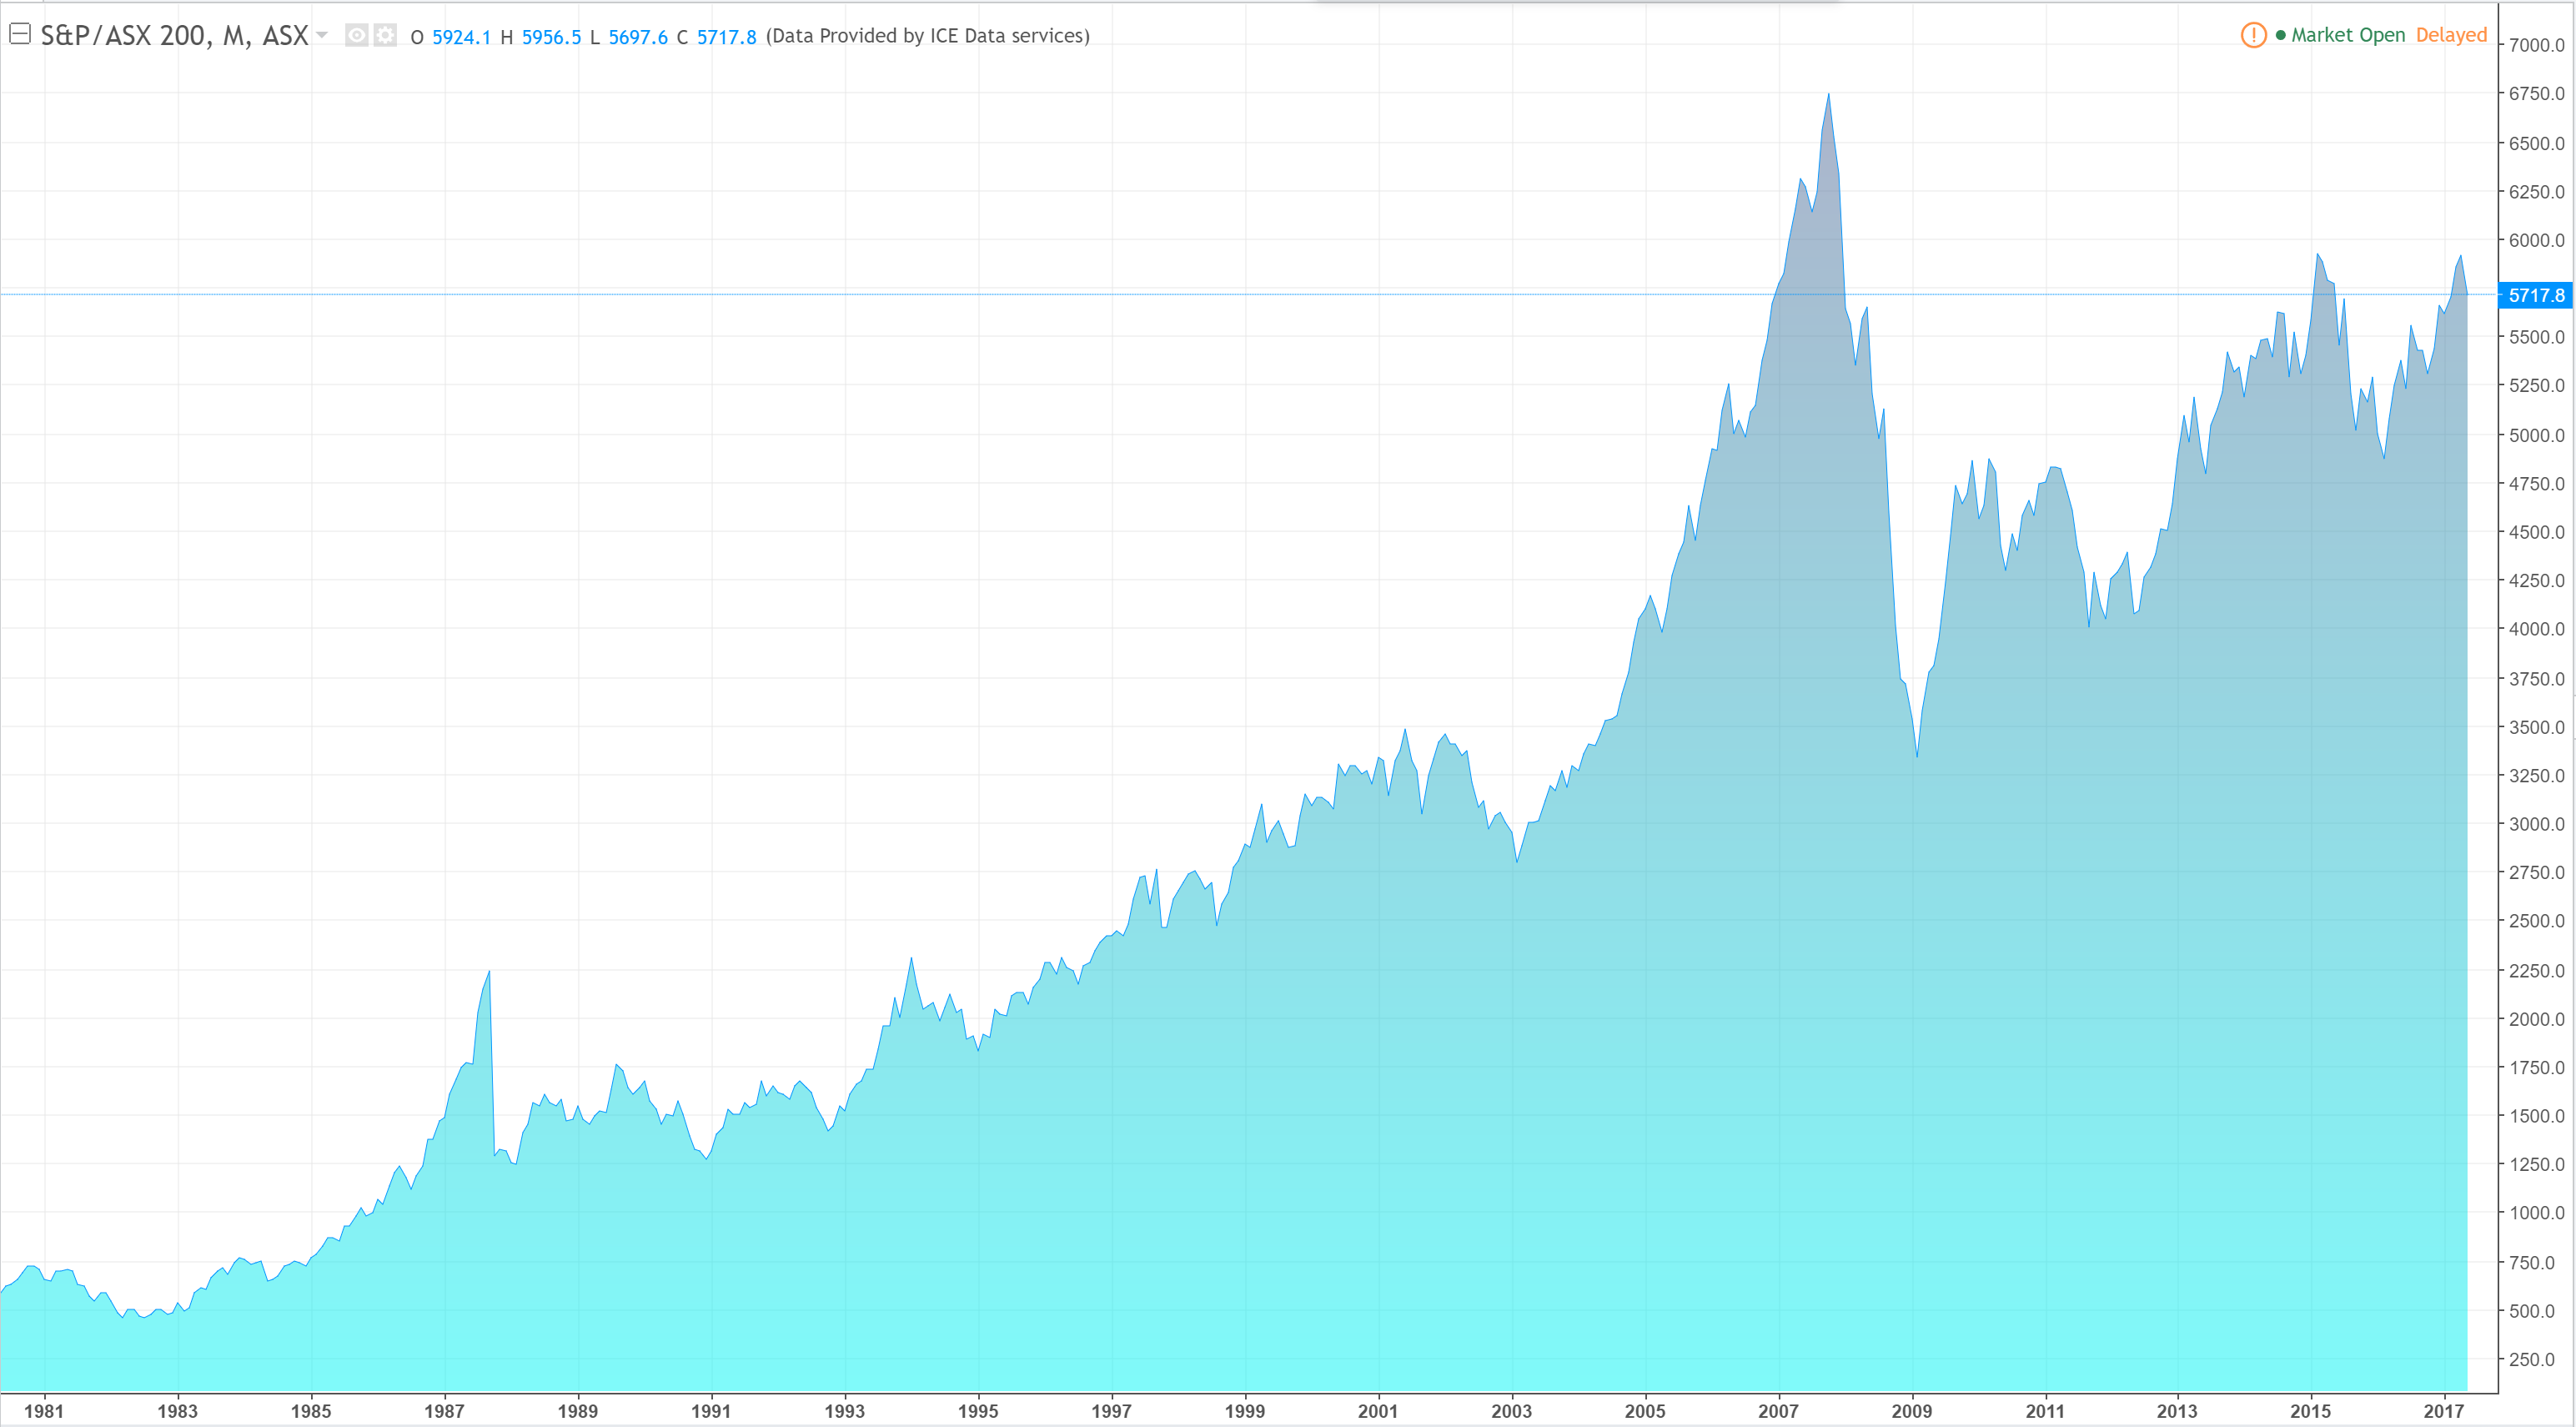Click the high value 5956.5
Image resolution: width=2576 pixels, height=1427 pixels.
pos(551,37)
